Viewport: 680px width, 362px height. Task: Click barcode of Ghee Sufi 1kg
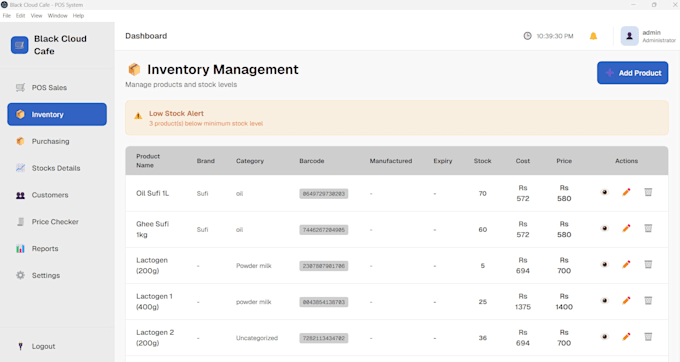click(324, 230)
